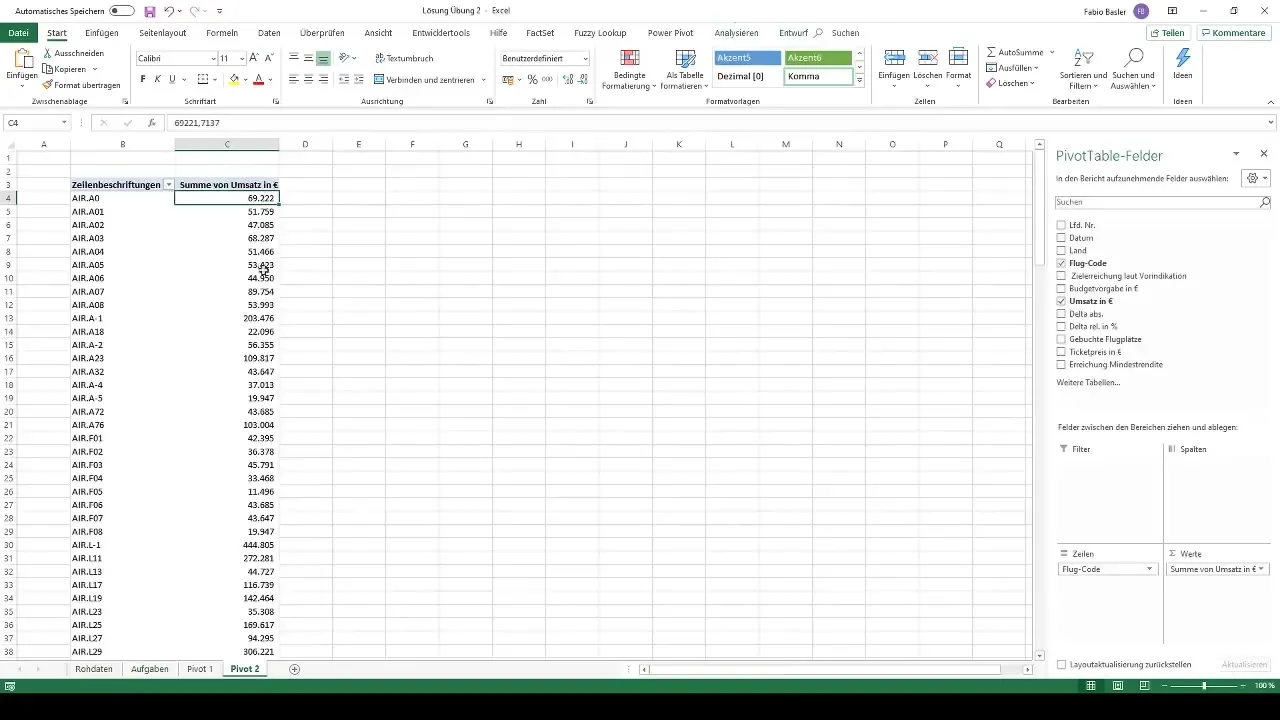
Task: Click the Save disk icon
Action: click(150, 11)
